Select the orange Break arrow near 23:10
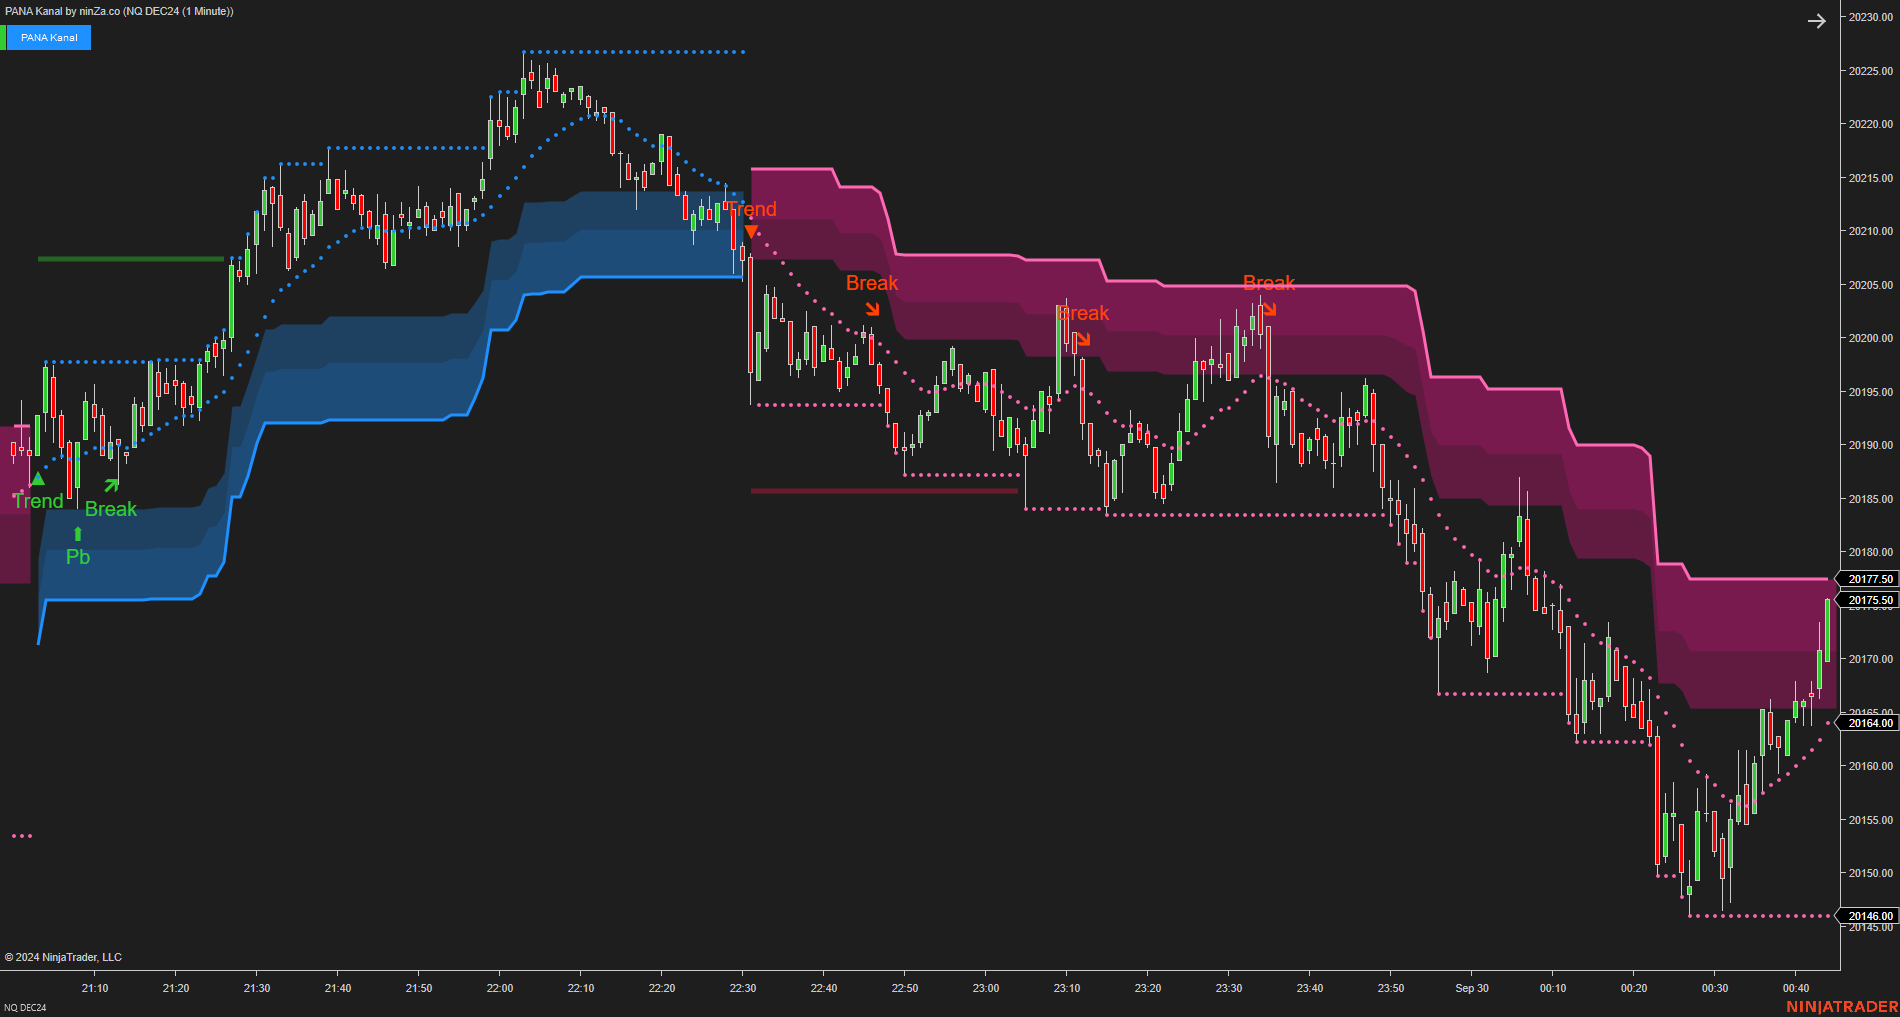 click(x=1084, y=338)
